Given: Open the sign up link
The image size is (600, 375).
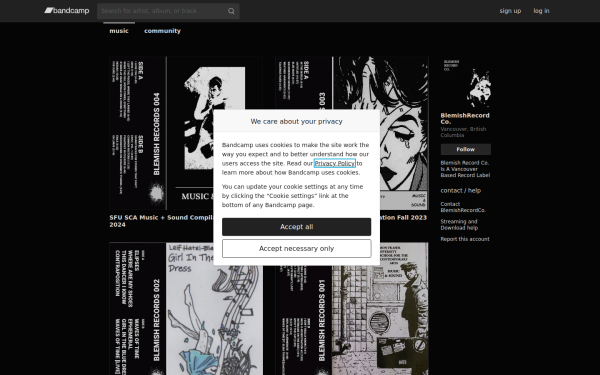Looking at the screenshot, I should coord(510,11).
